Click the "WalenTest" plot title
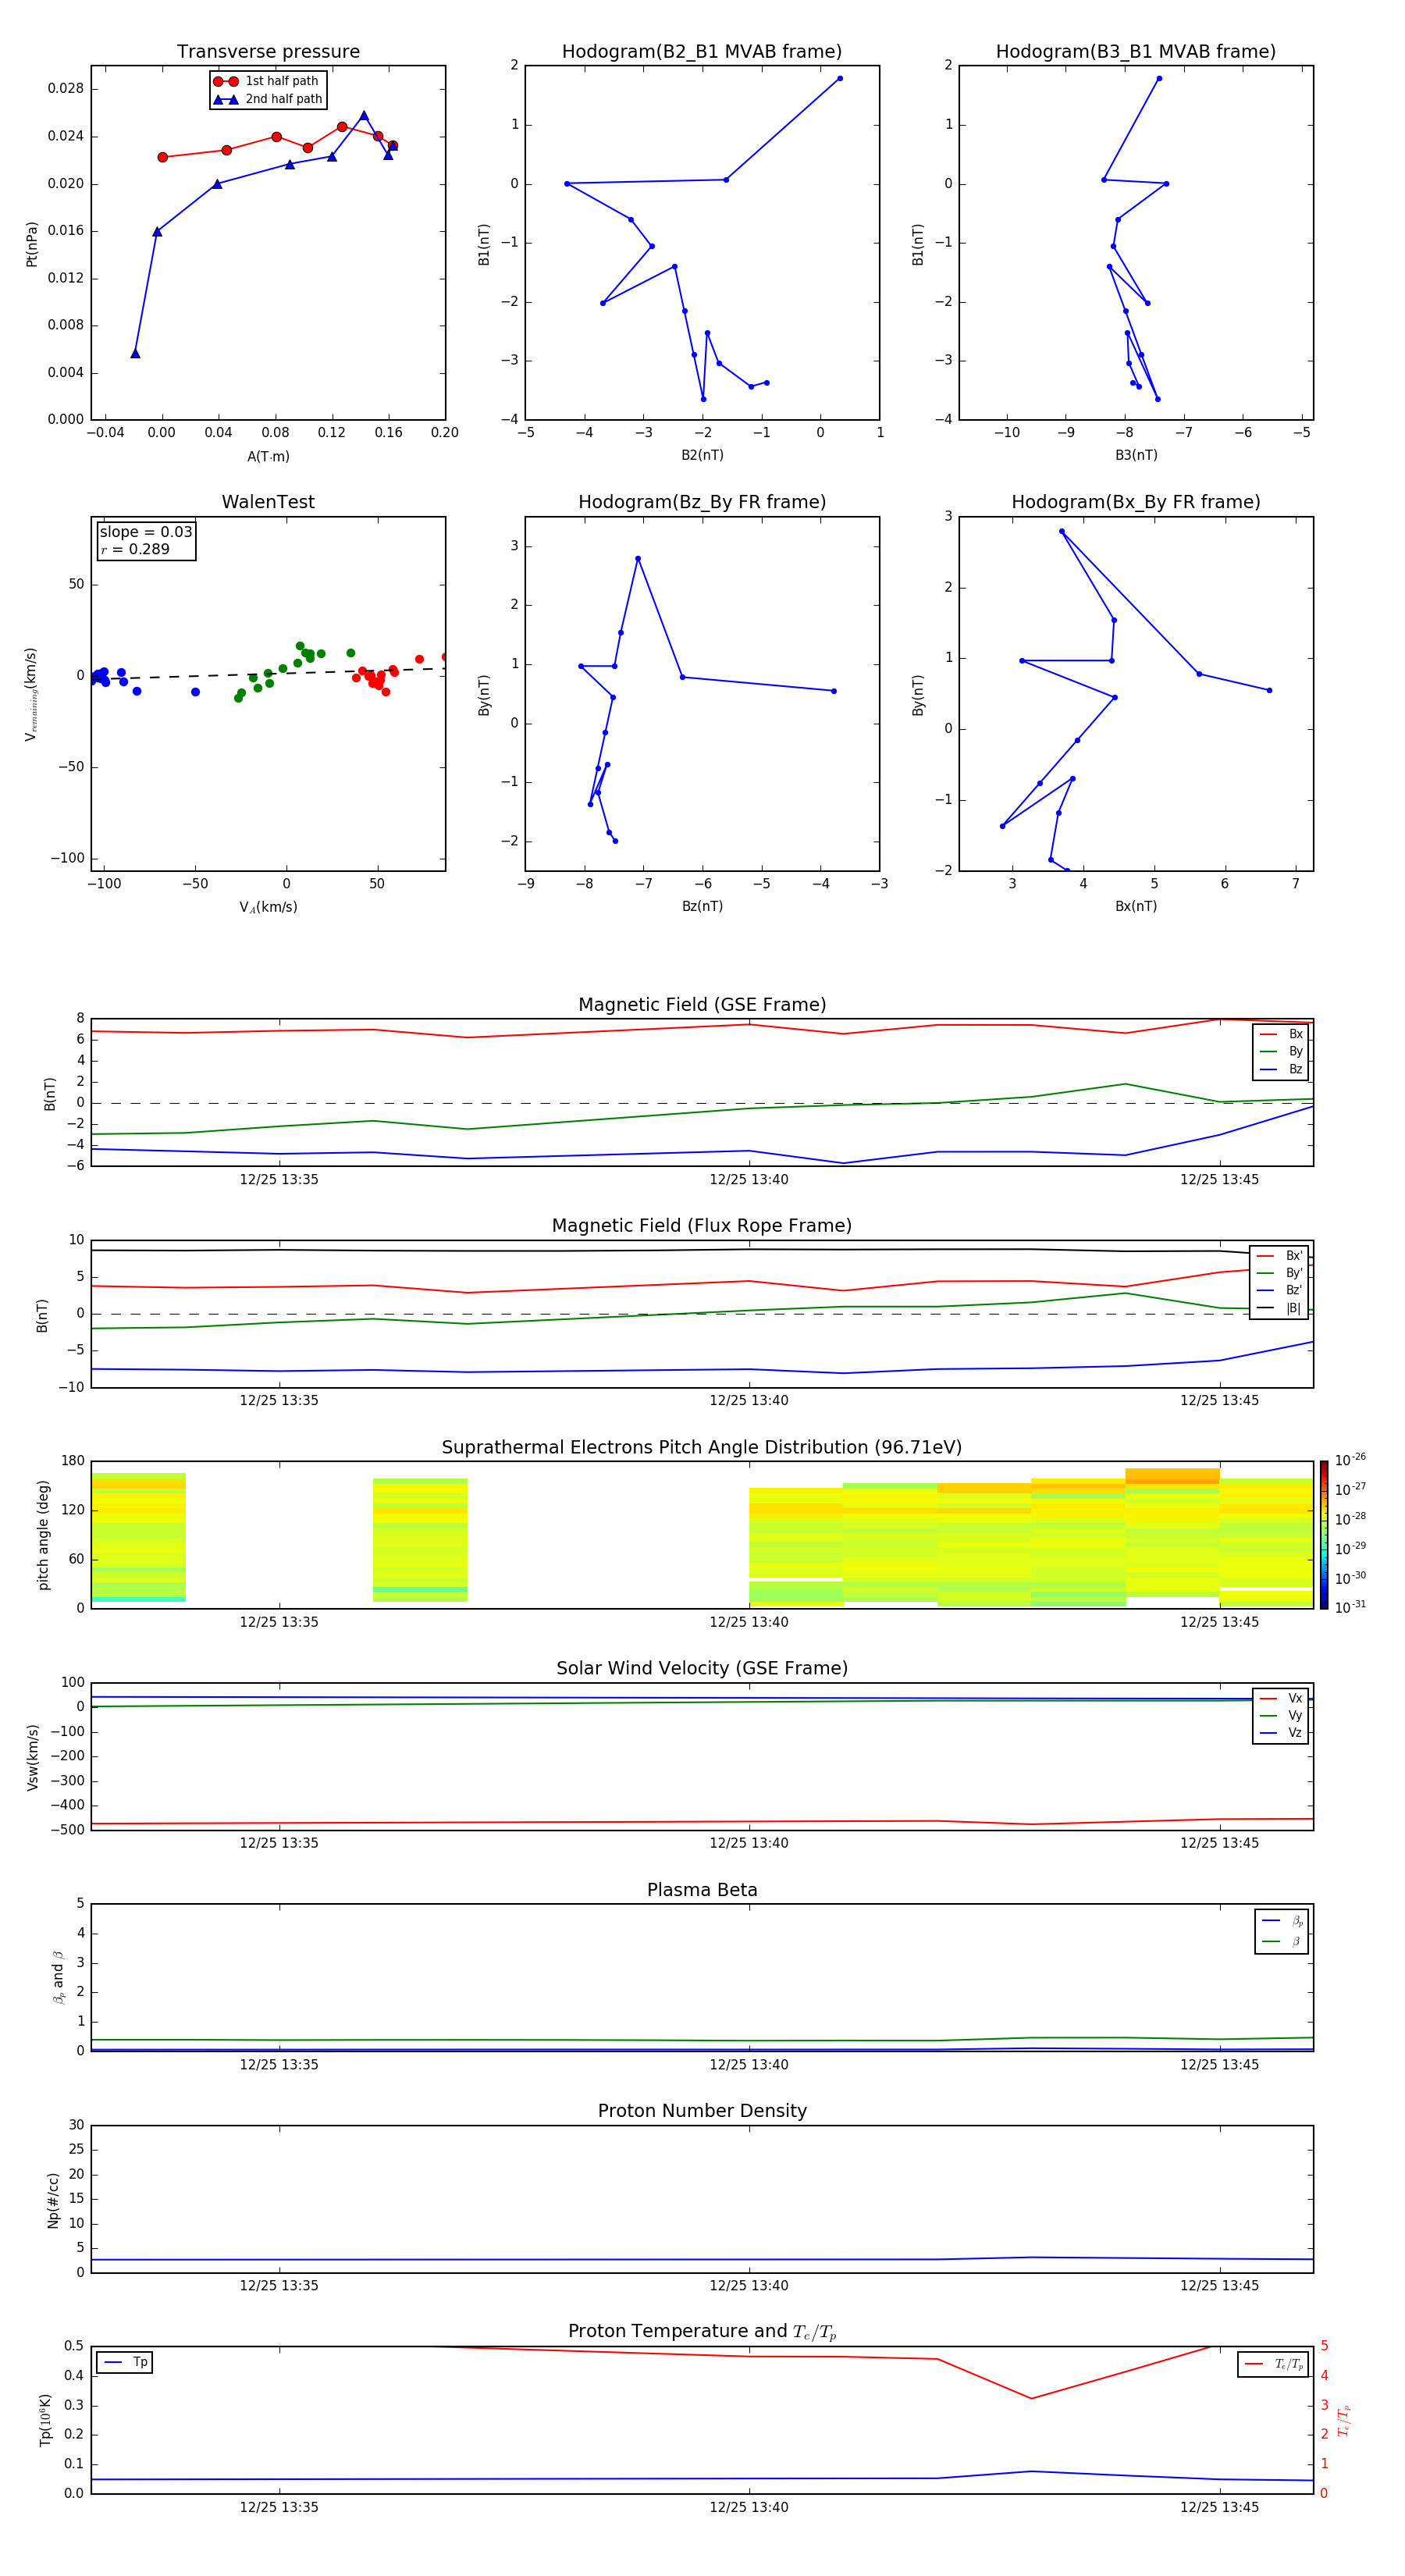The image size is (1405, 2576). coord(268,502)
